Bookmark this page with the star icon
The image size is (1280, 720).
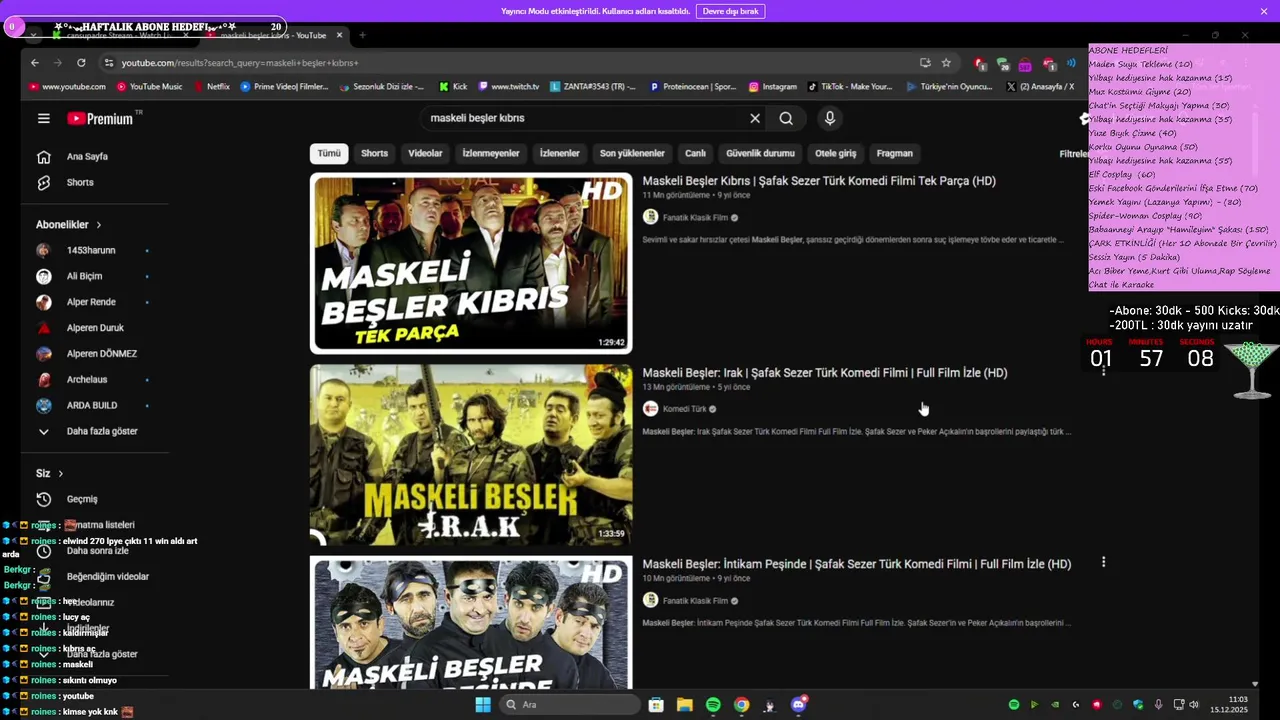click(946, 62)
